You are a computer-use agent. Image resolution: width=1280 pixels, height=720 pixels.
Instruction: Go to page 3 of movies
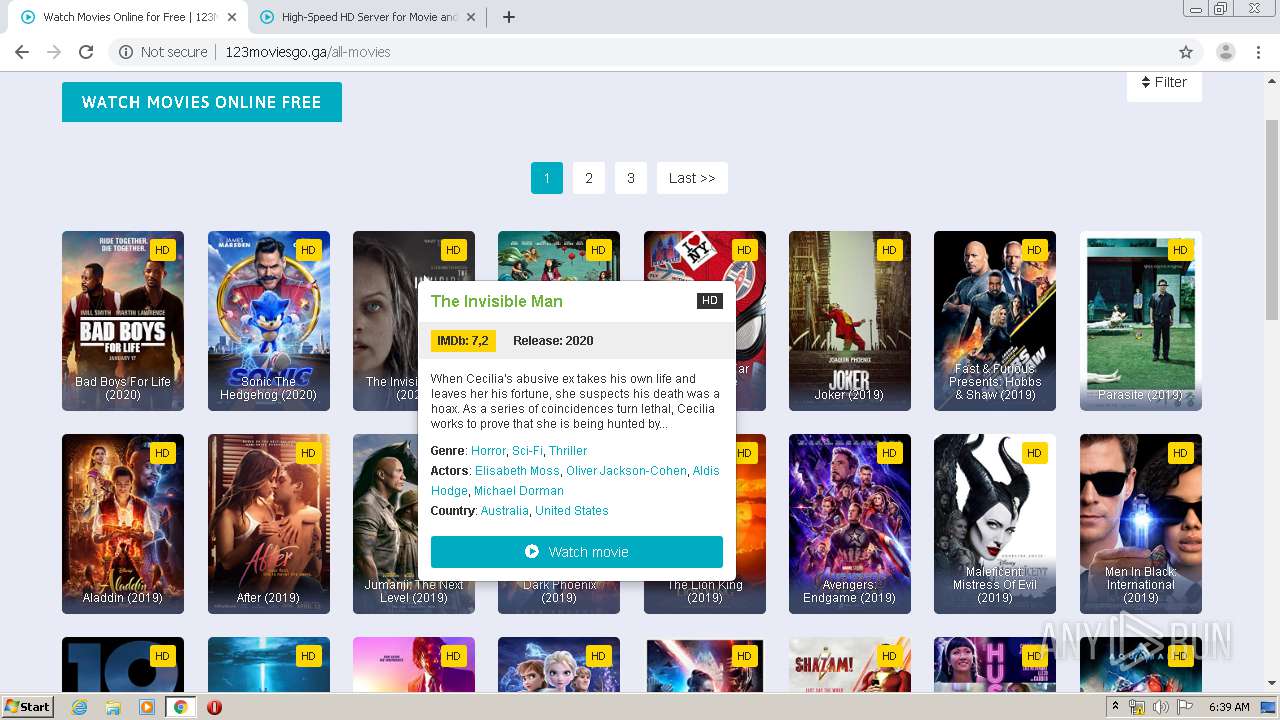[631, 178]
